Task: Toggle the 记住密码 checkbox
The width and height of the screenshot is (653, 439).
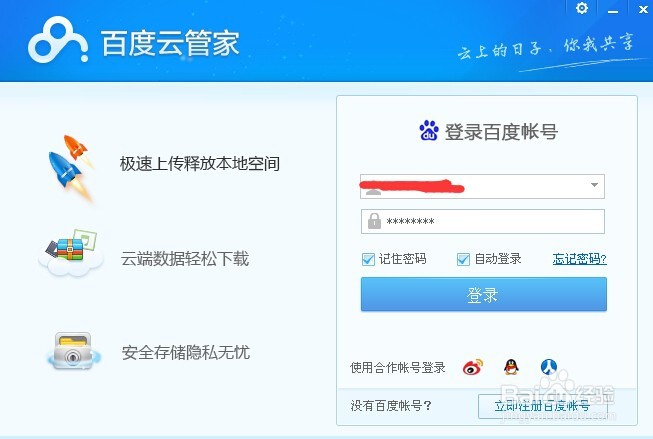Action: (x=368, y=259)
